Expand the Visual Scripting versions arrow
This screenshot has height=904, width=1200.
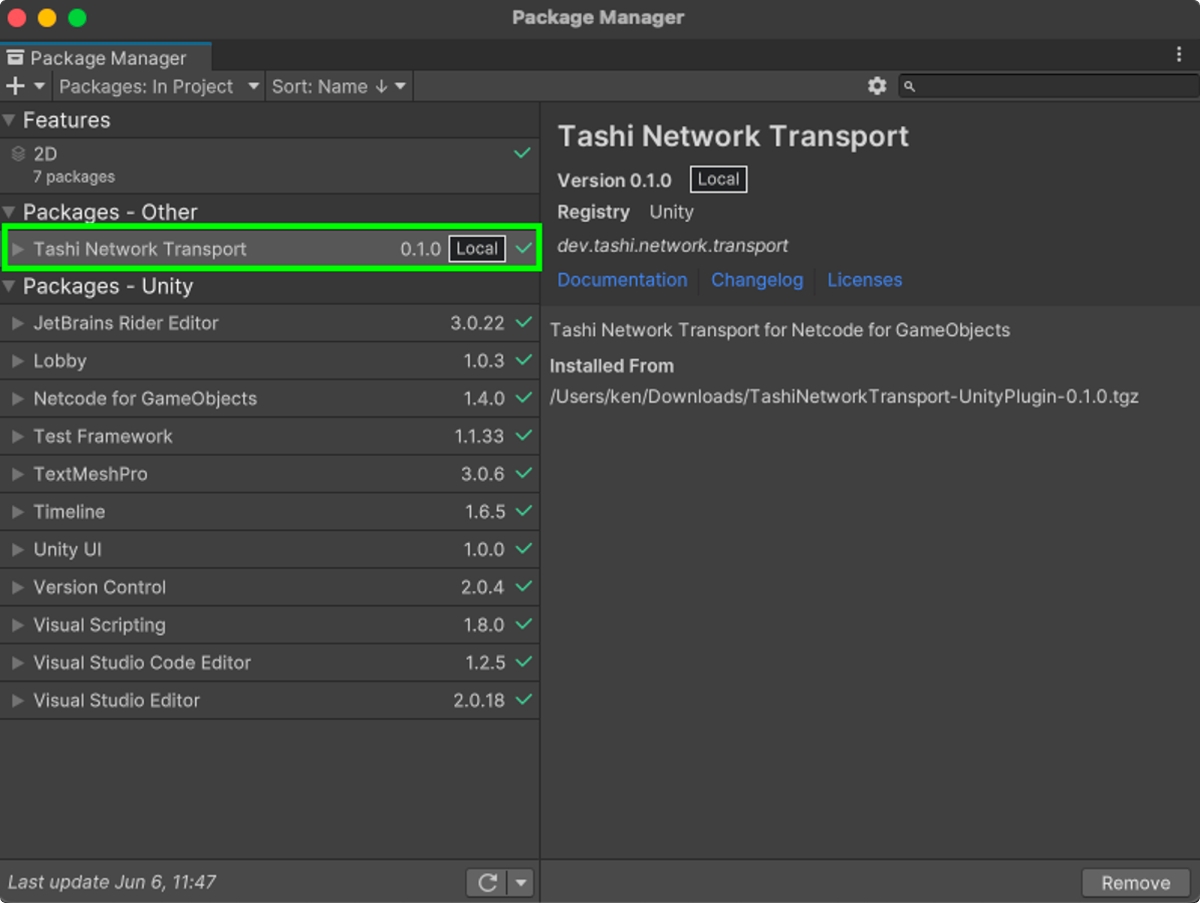tap(18, 625)
